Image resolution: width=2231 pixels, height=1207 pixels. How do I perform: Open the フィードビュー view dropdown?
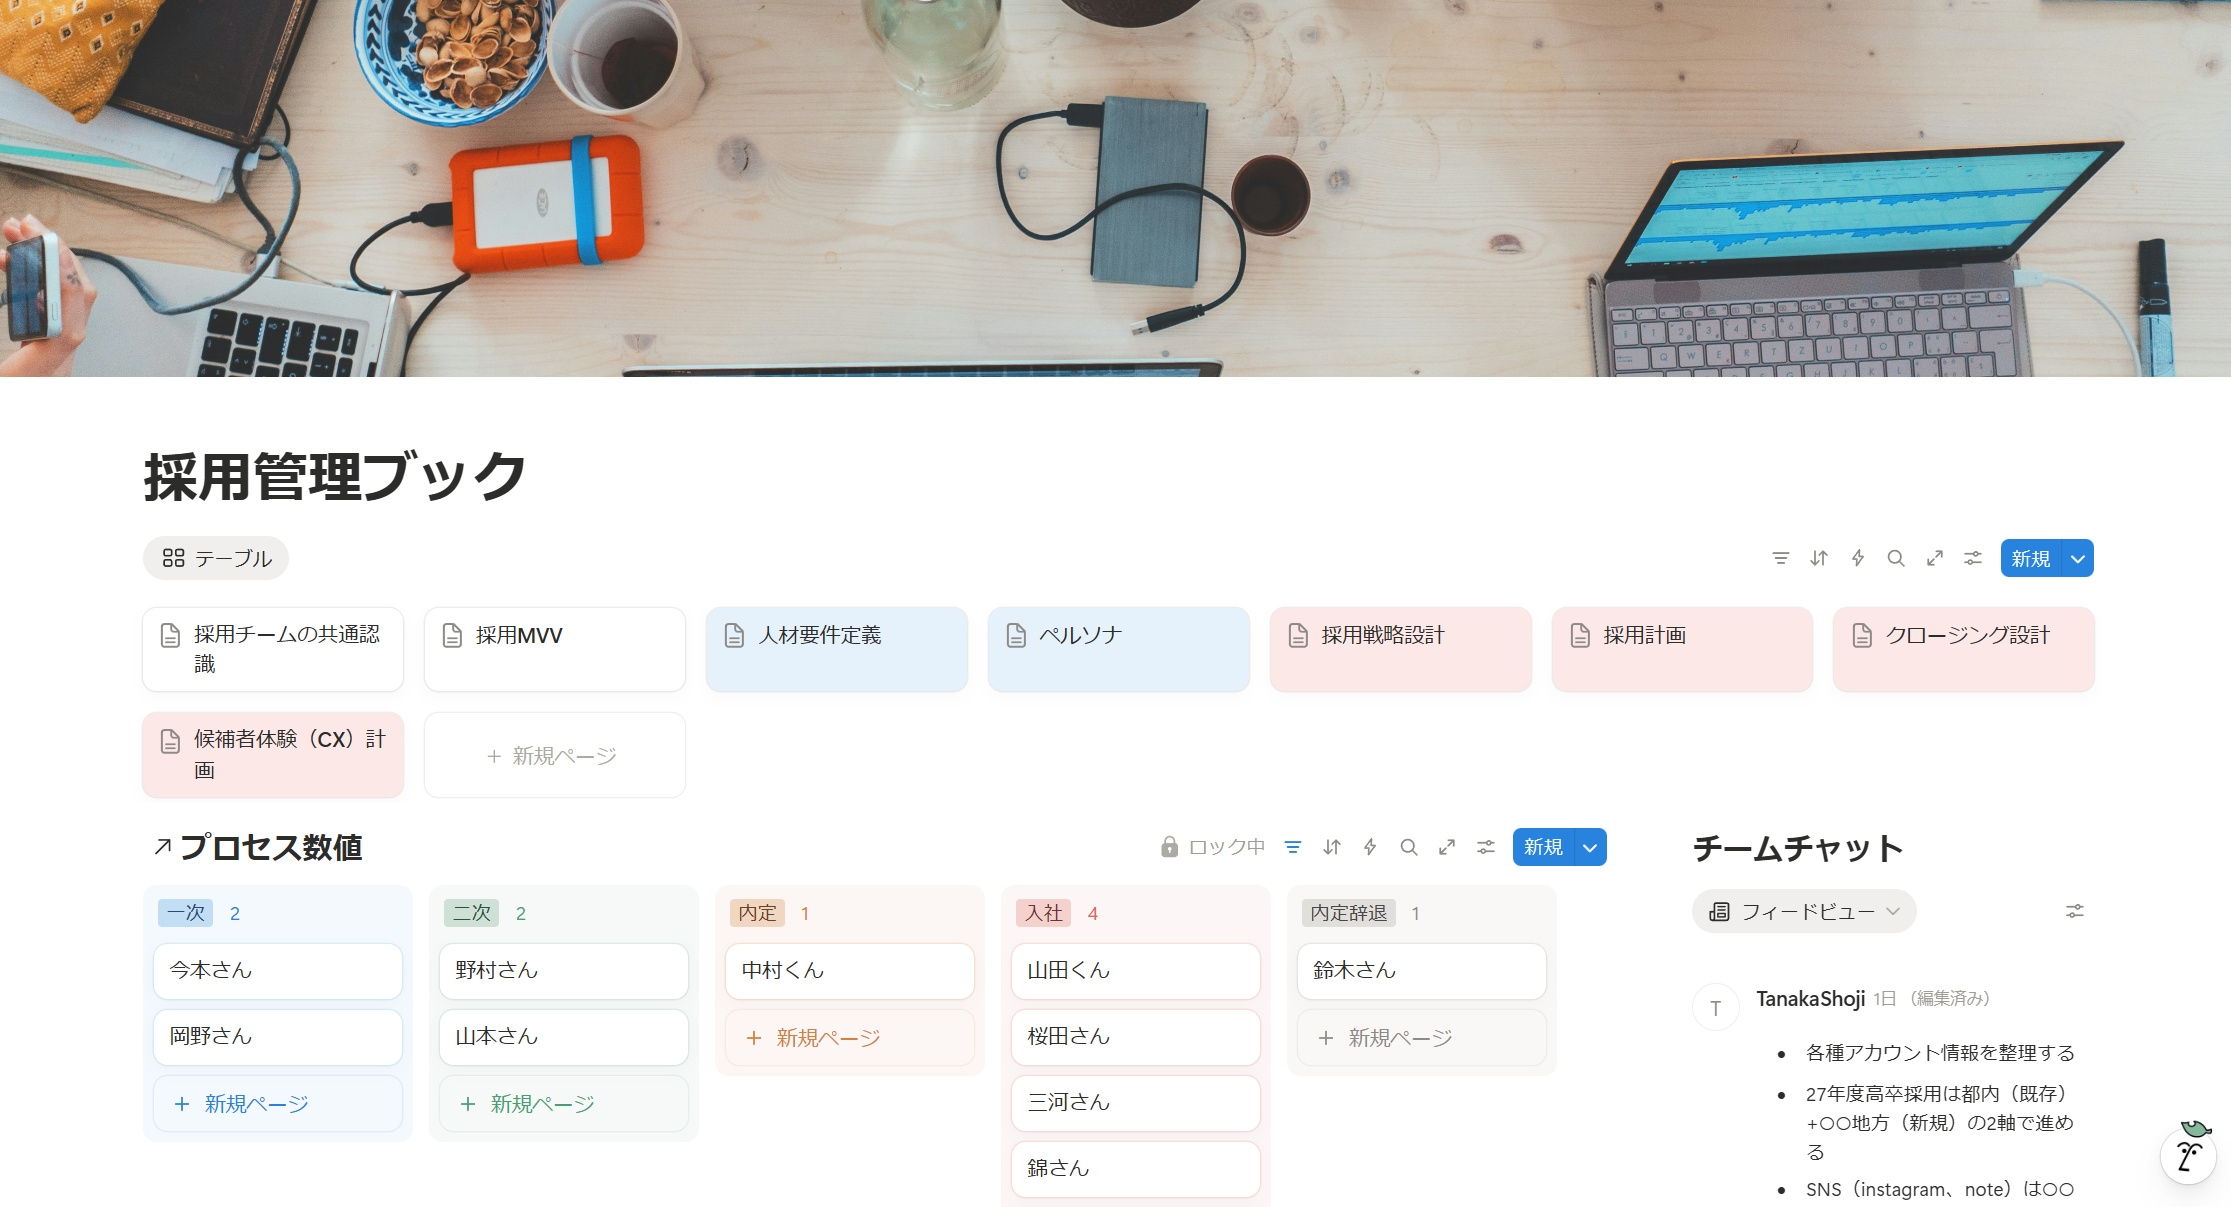click(x=1804, y=911)
